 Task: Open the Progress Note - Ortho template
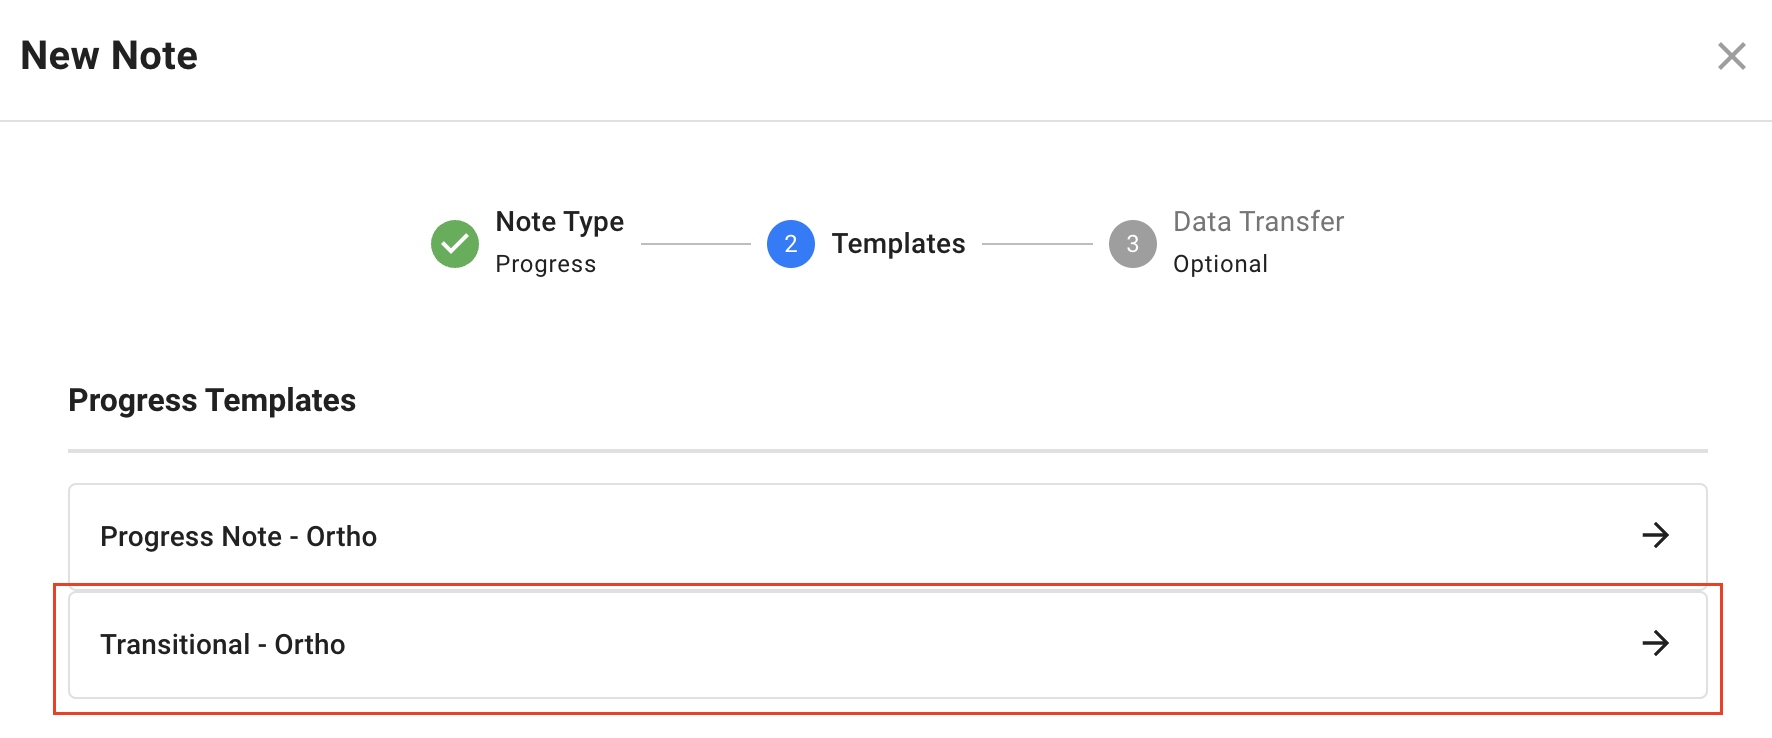coord(888,536)
